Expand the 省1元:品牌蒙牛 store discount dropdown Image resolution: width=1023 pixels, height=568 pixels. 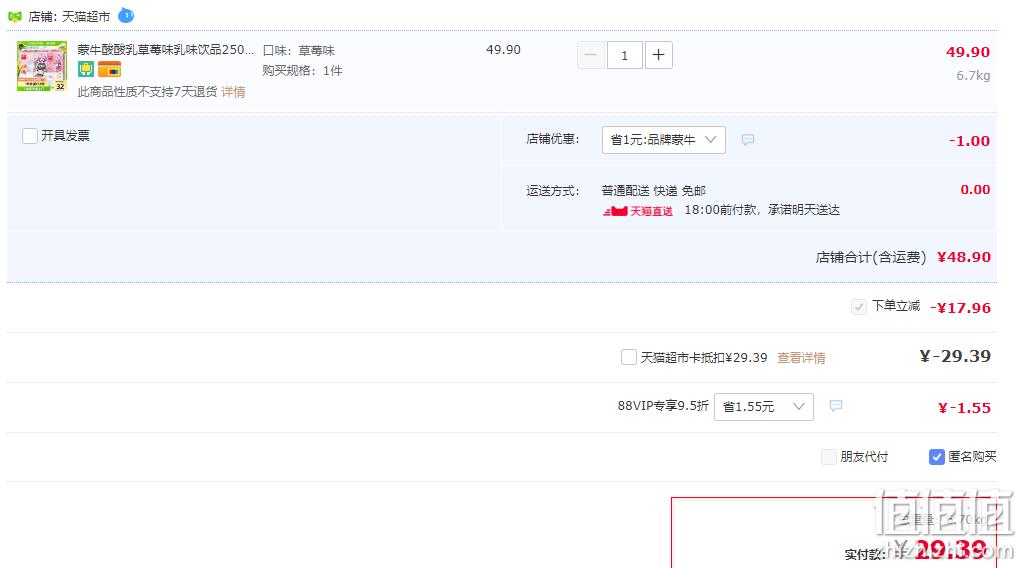664,140
